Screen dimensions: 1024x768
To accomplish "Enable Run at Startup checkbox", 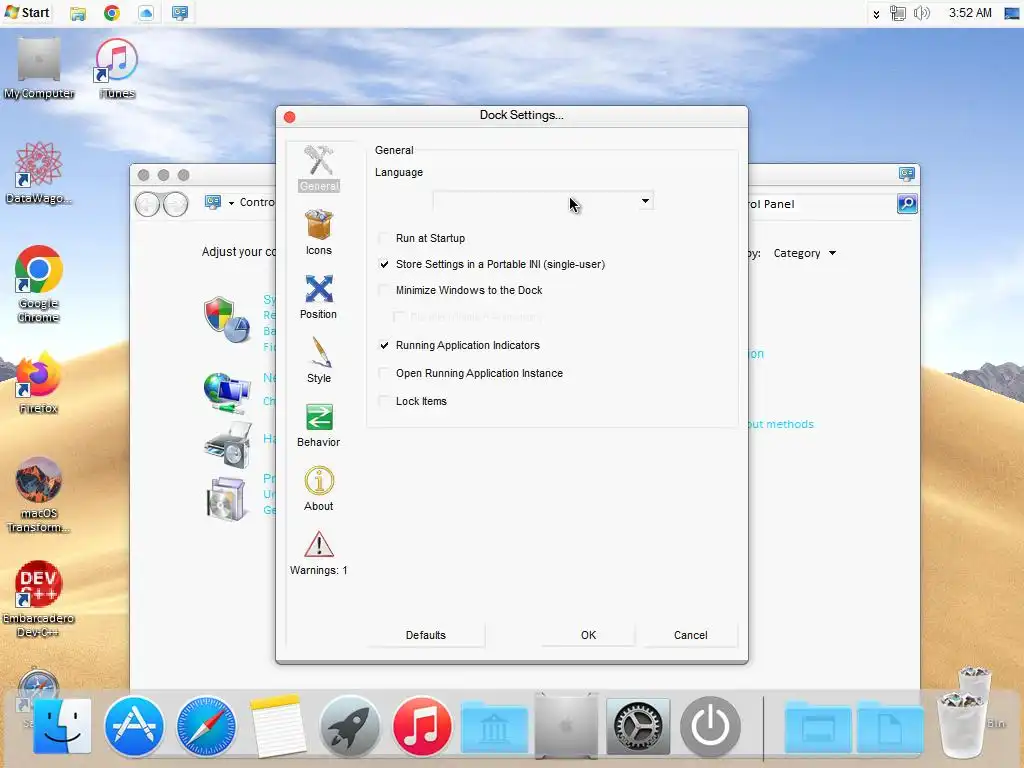I will tap(384, 238).
